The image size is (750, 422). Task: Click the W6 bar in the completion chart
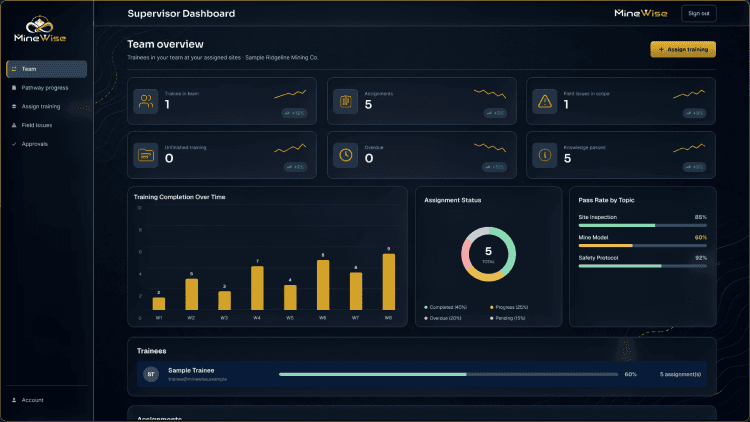(x=323, y=285)
